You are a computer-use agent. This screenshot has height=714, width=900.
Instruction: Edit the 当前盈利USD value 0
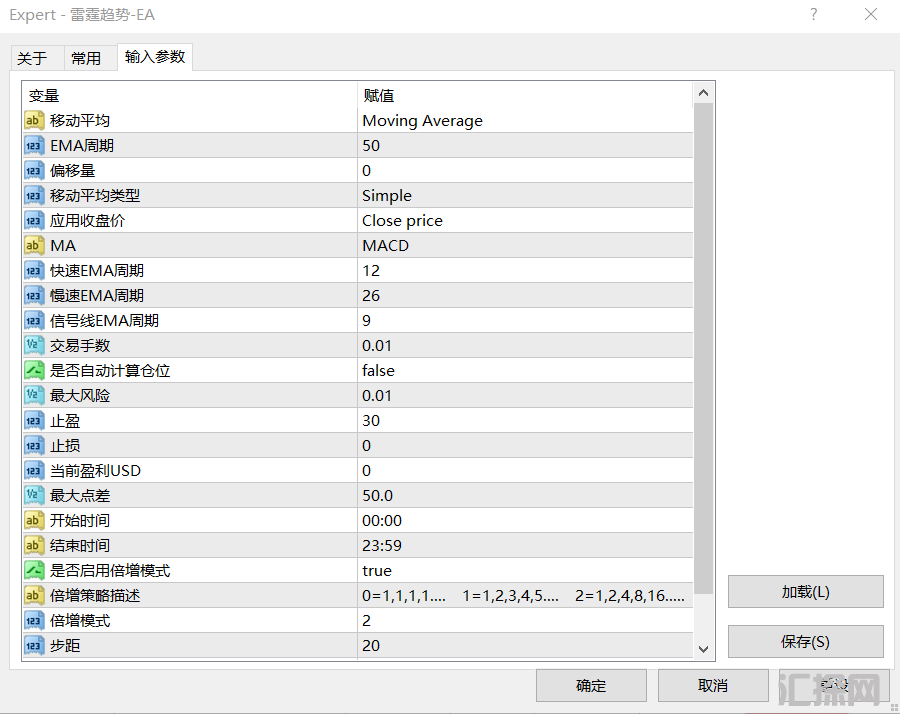coord(525,471)
